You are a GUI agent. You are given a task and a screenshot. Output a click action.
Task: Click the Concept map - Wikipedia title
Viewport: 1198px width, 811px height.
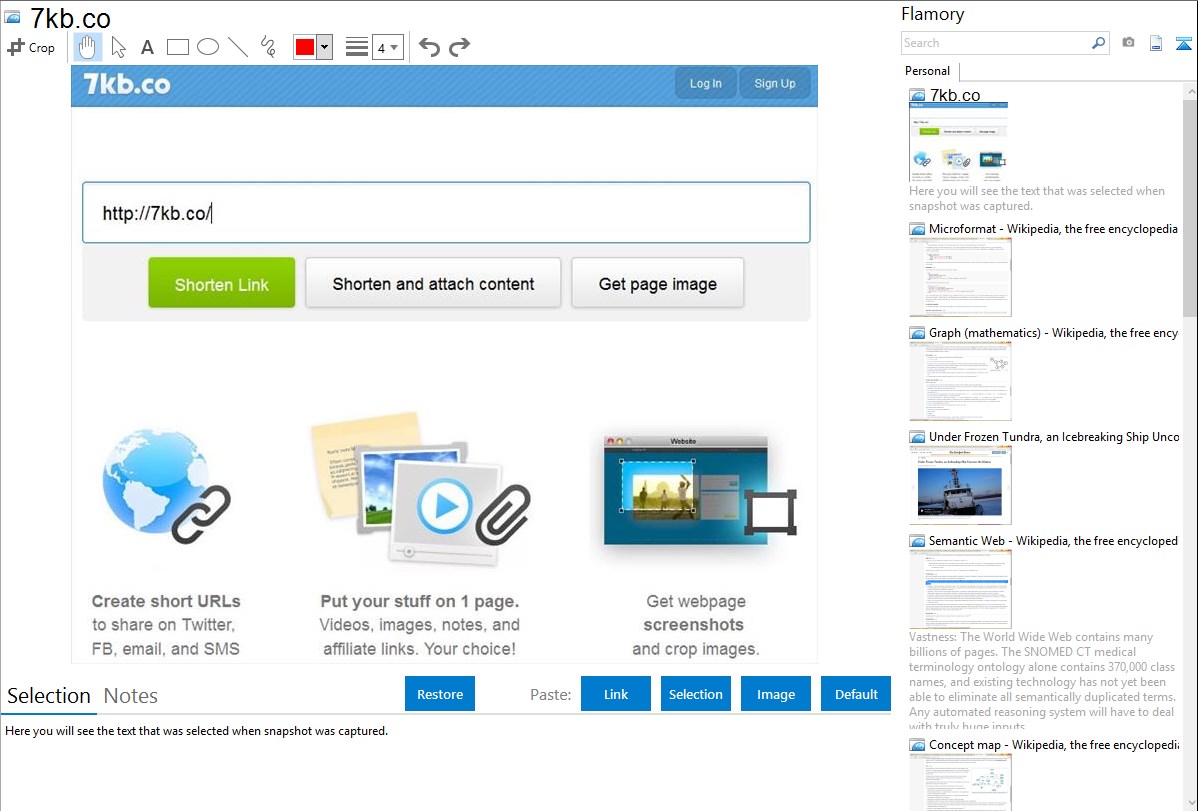[x=1054, y=744]
